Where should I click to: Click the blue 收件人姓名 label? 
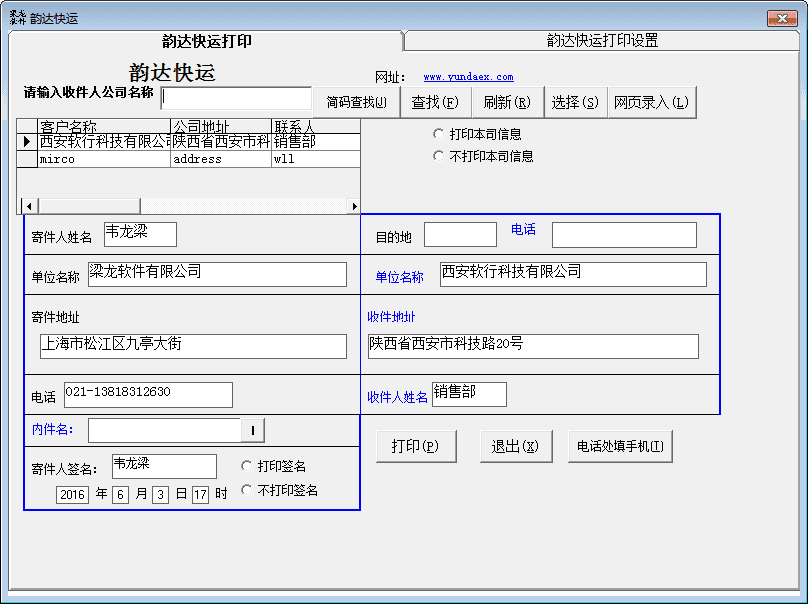point(397,397)
